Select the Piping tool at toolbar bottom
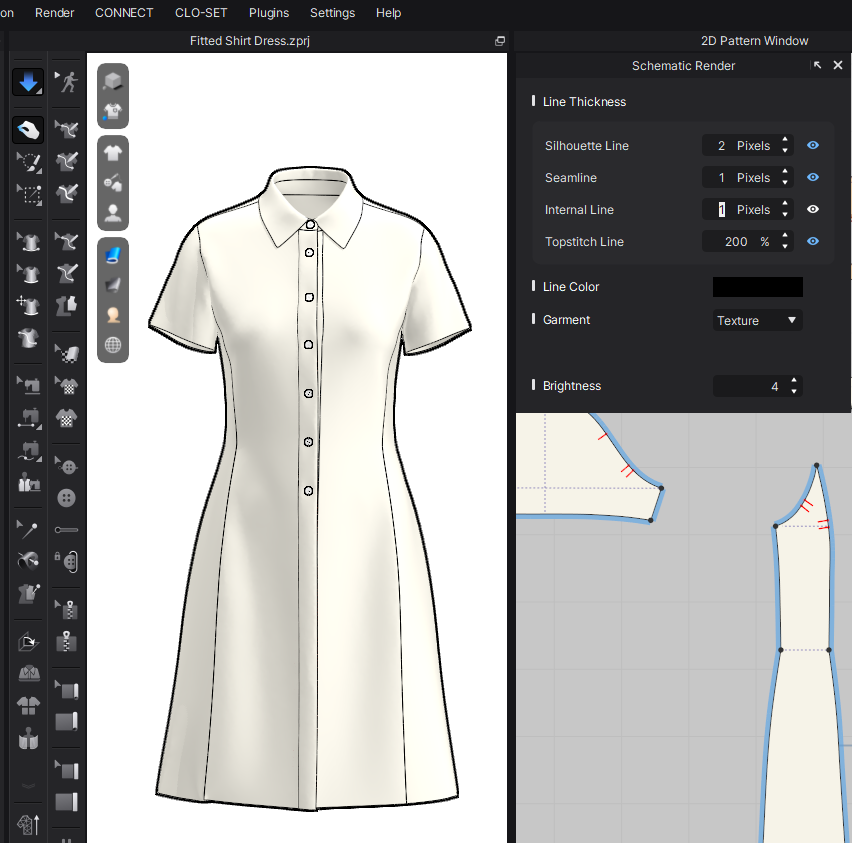This screenshot has width=852, height=843. 66,802
